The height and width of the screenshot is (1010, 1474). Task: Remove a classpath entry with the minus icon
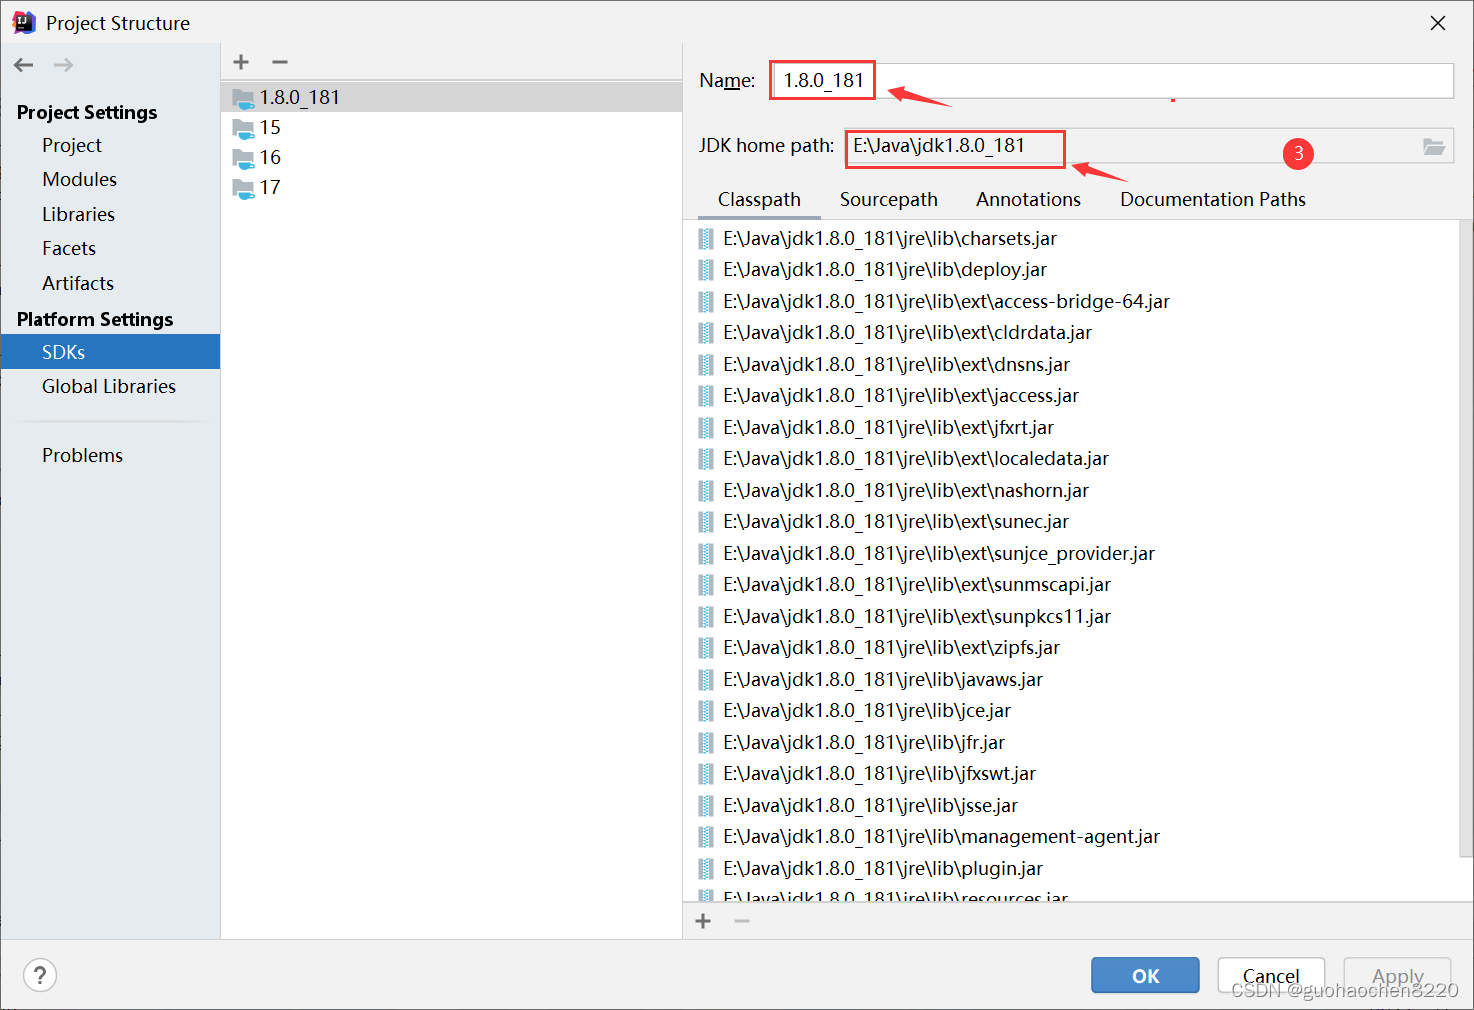pyautogui.click(x=741, y=920)
